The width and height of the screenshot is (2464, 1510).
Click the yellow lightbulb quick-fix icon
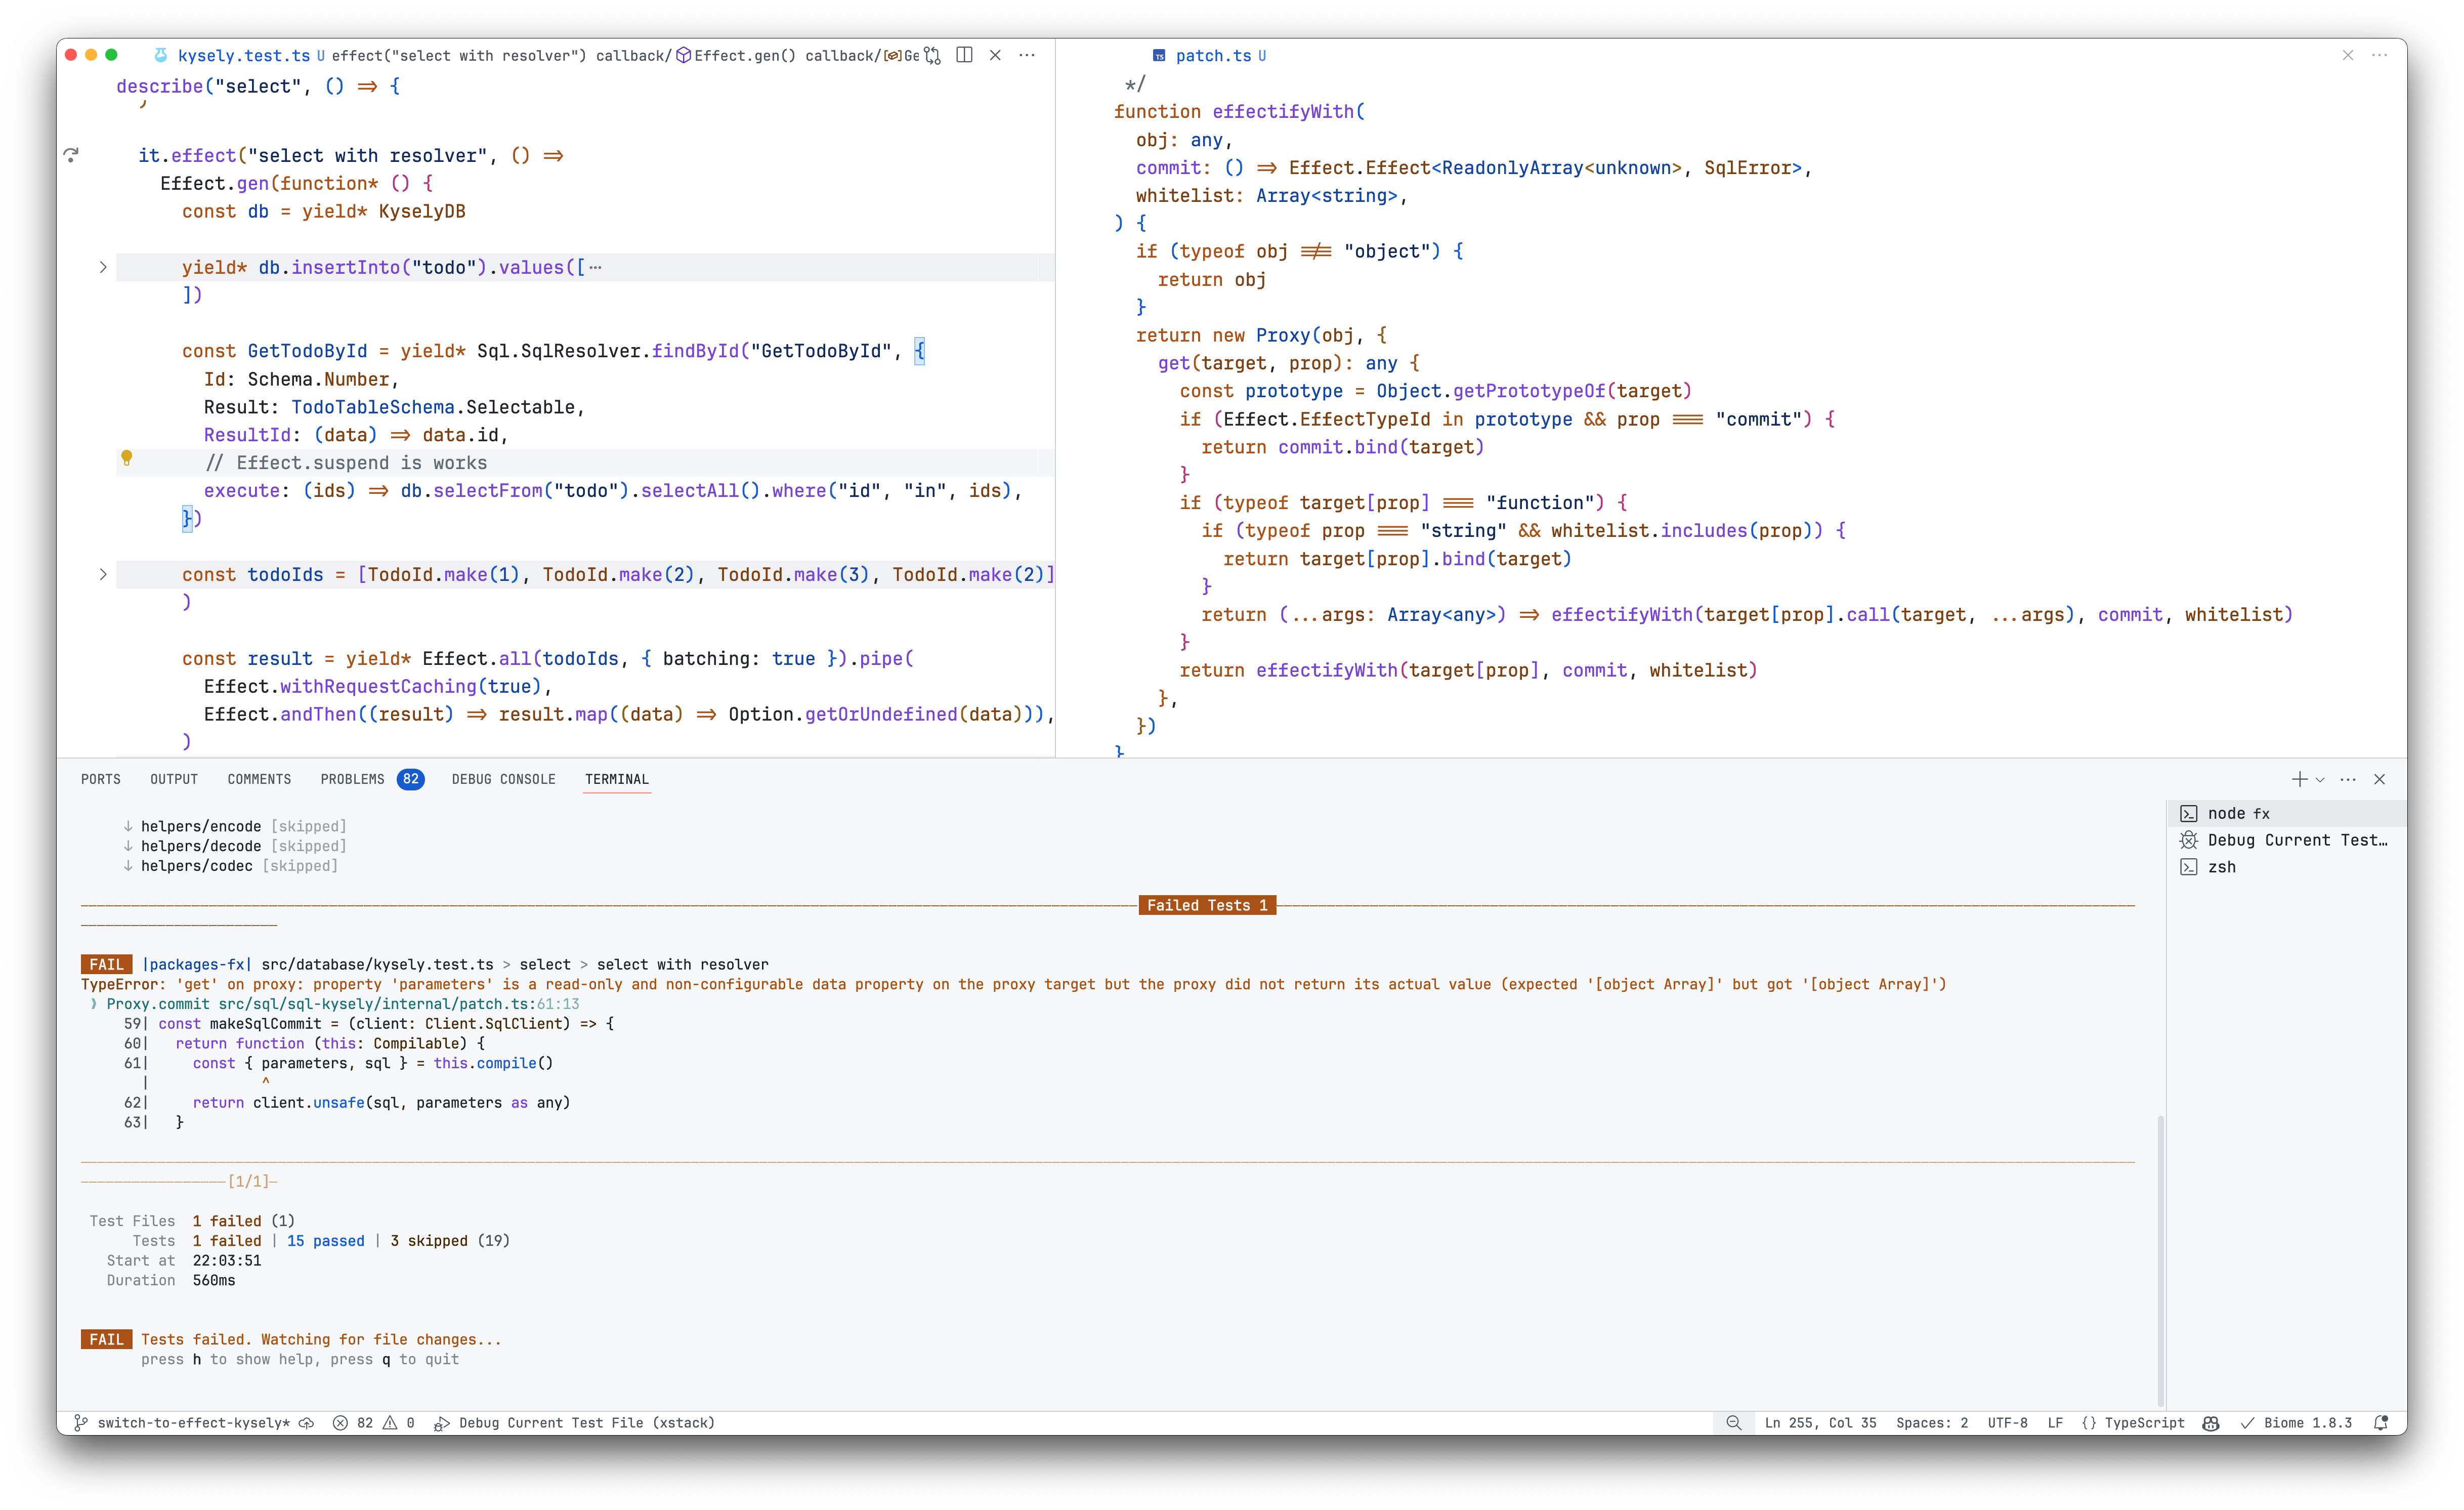click(126, 458)
